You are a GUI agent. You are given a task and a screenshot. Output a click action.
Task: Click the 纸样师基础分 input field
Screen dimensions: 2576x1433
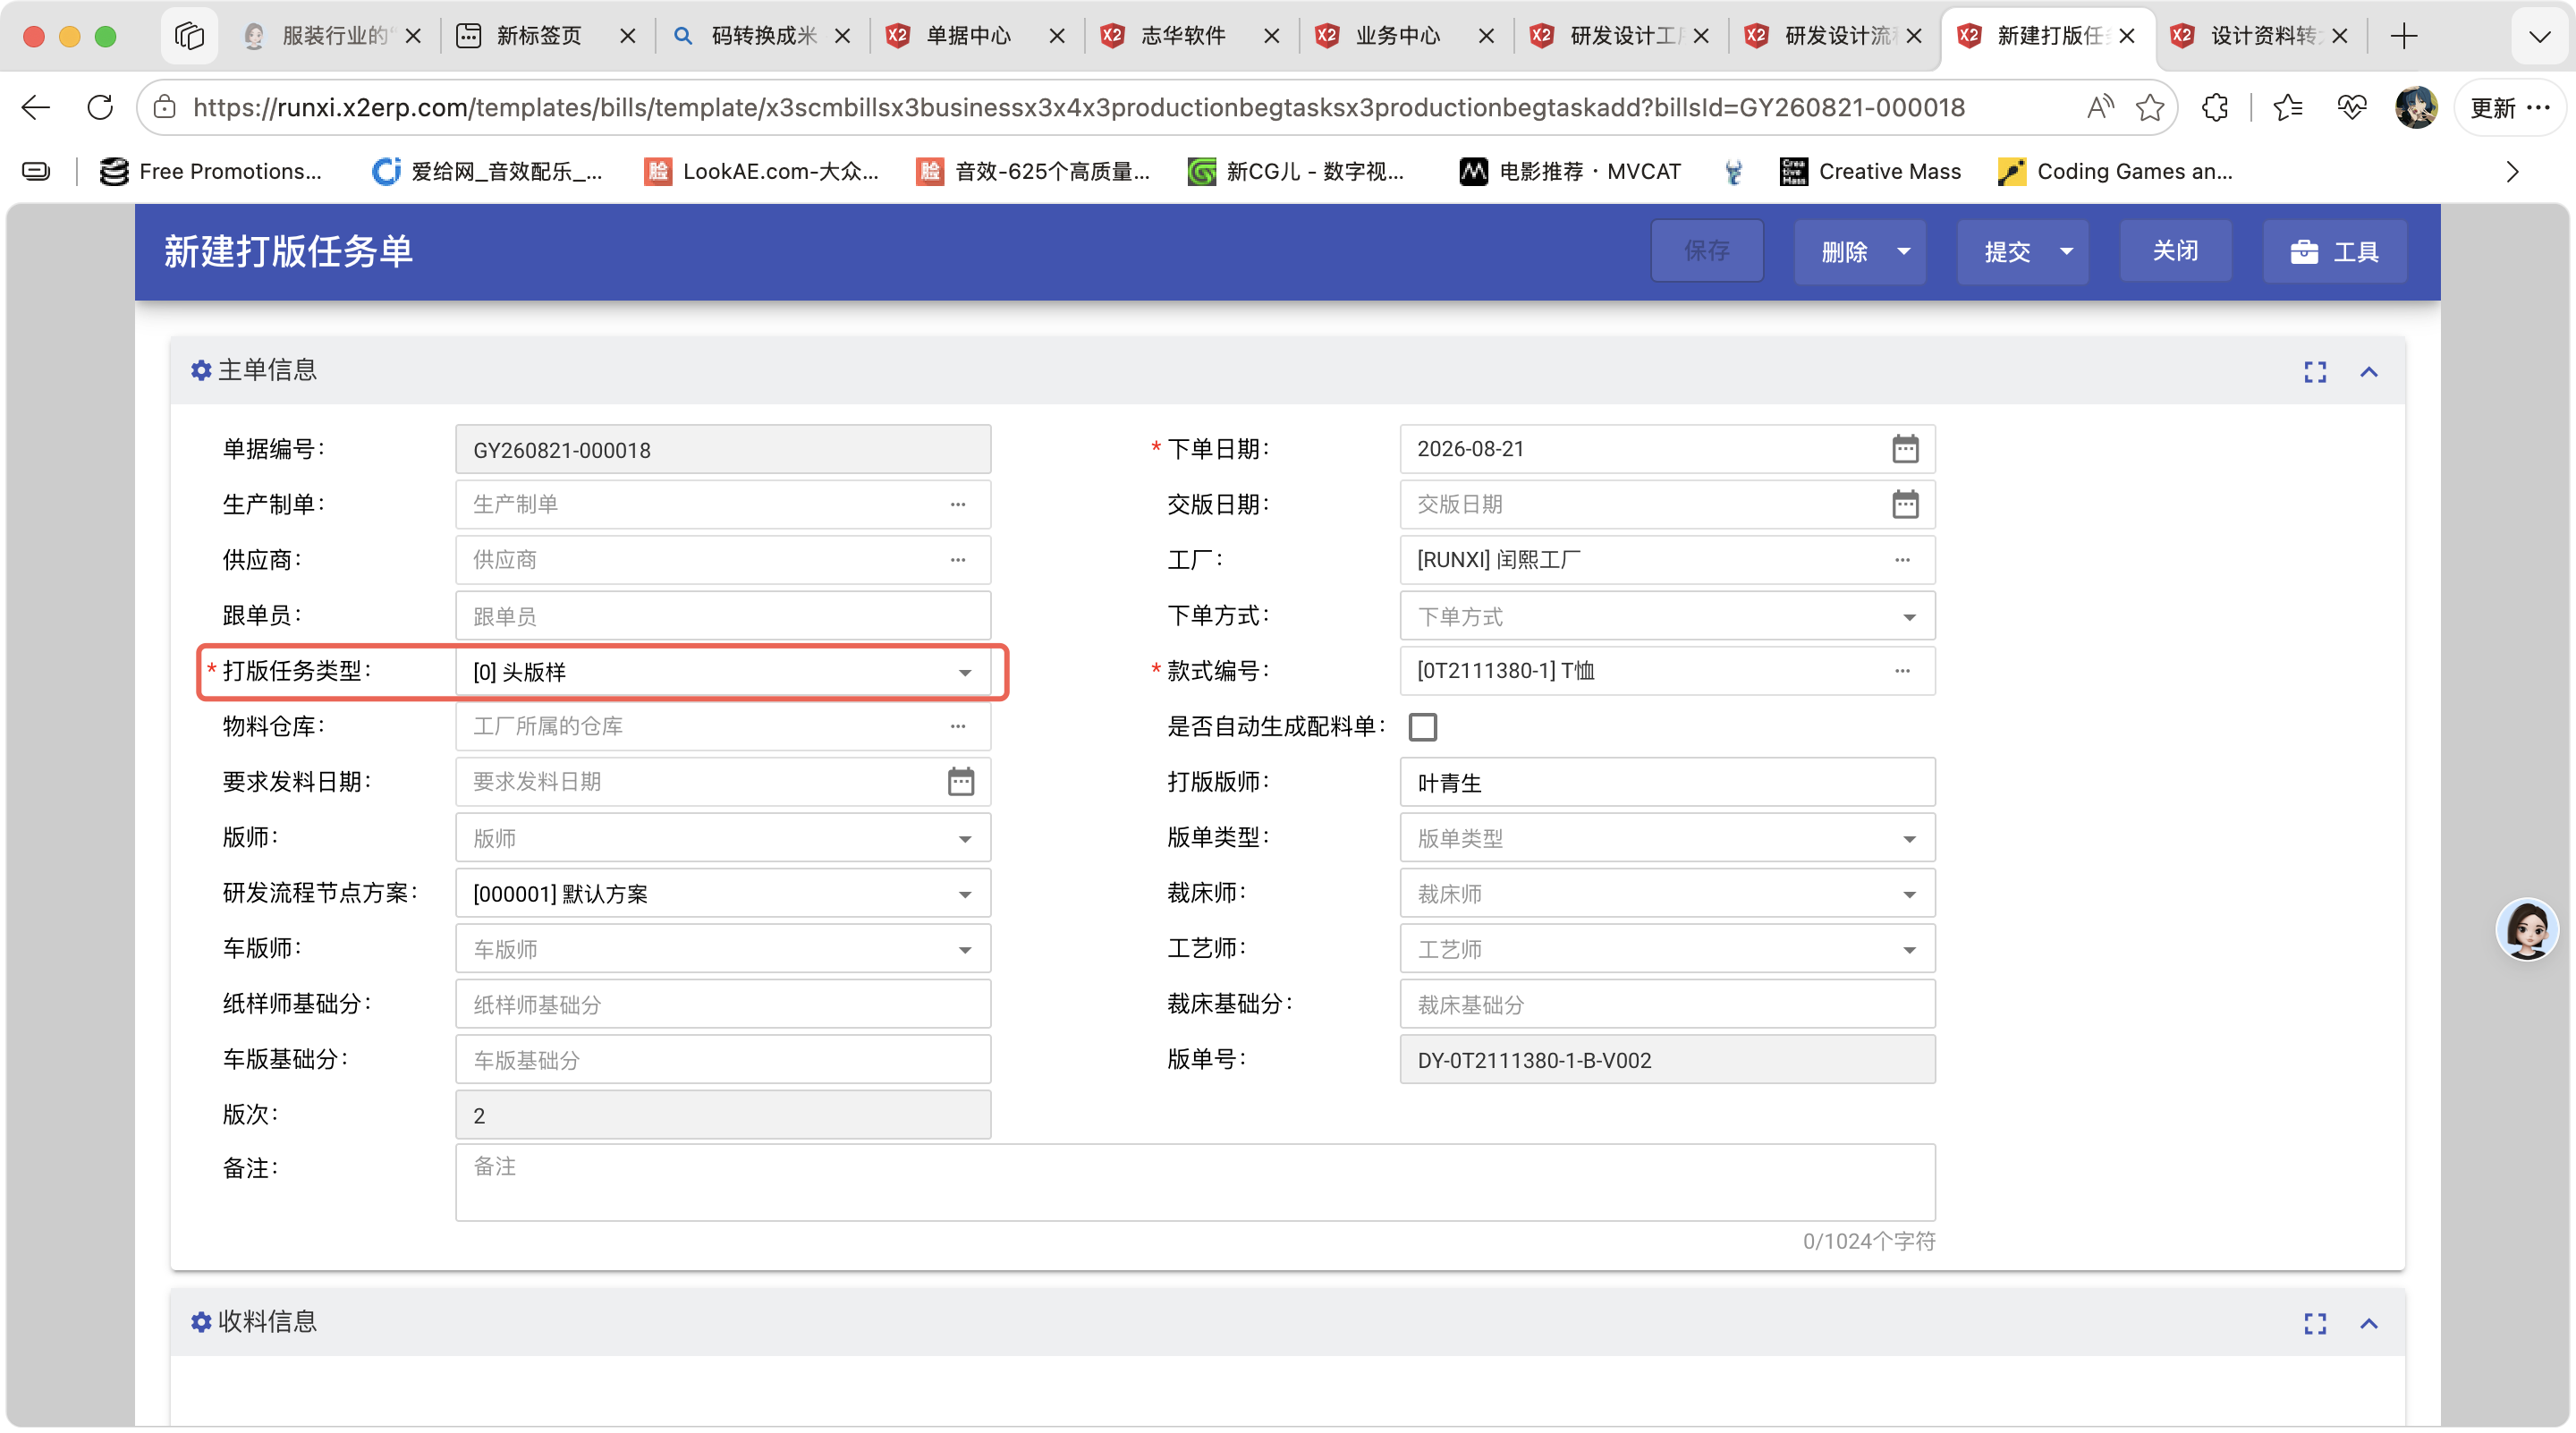[723, 1004]
